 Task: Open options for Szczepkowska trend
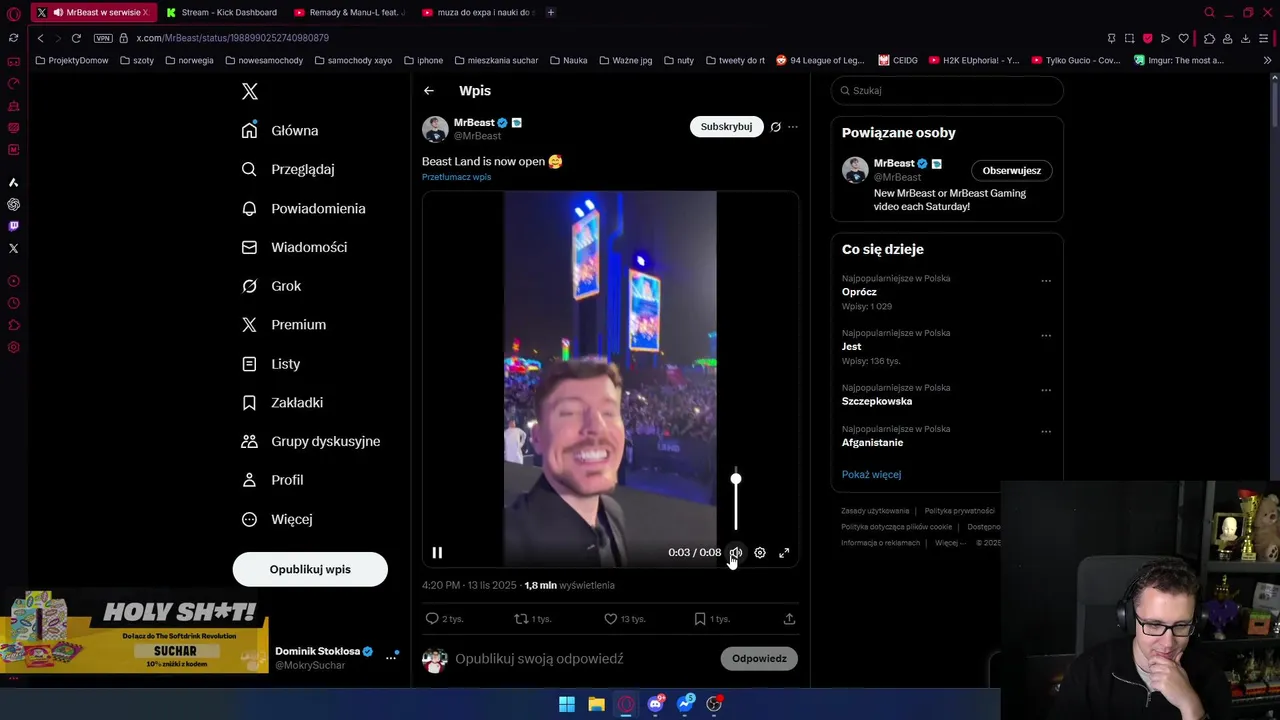1046,390
